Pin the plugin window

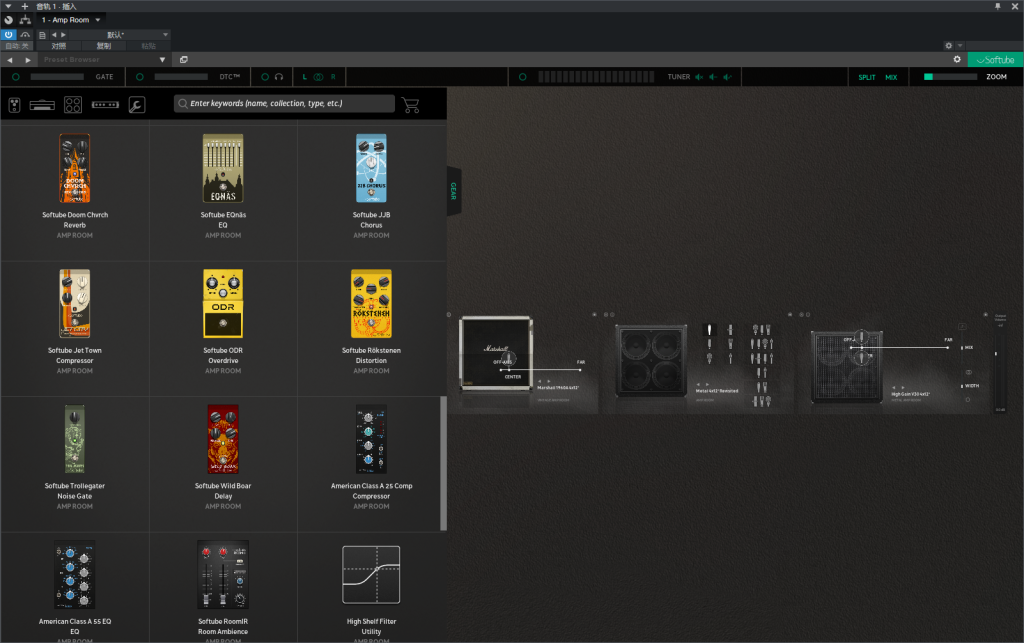click(x=997, y=6)
